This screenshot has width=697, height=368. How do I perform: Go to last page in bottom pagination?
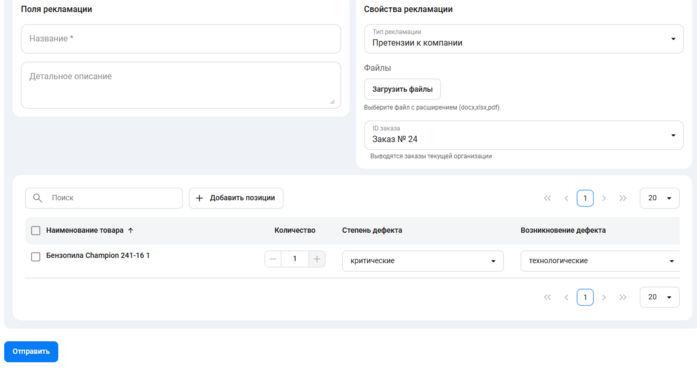[x=623, y=297]
